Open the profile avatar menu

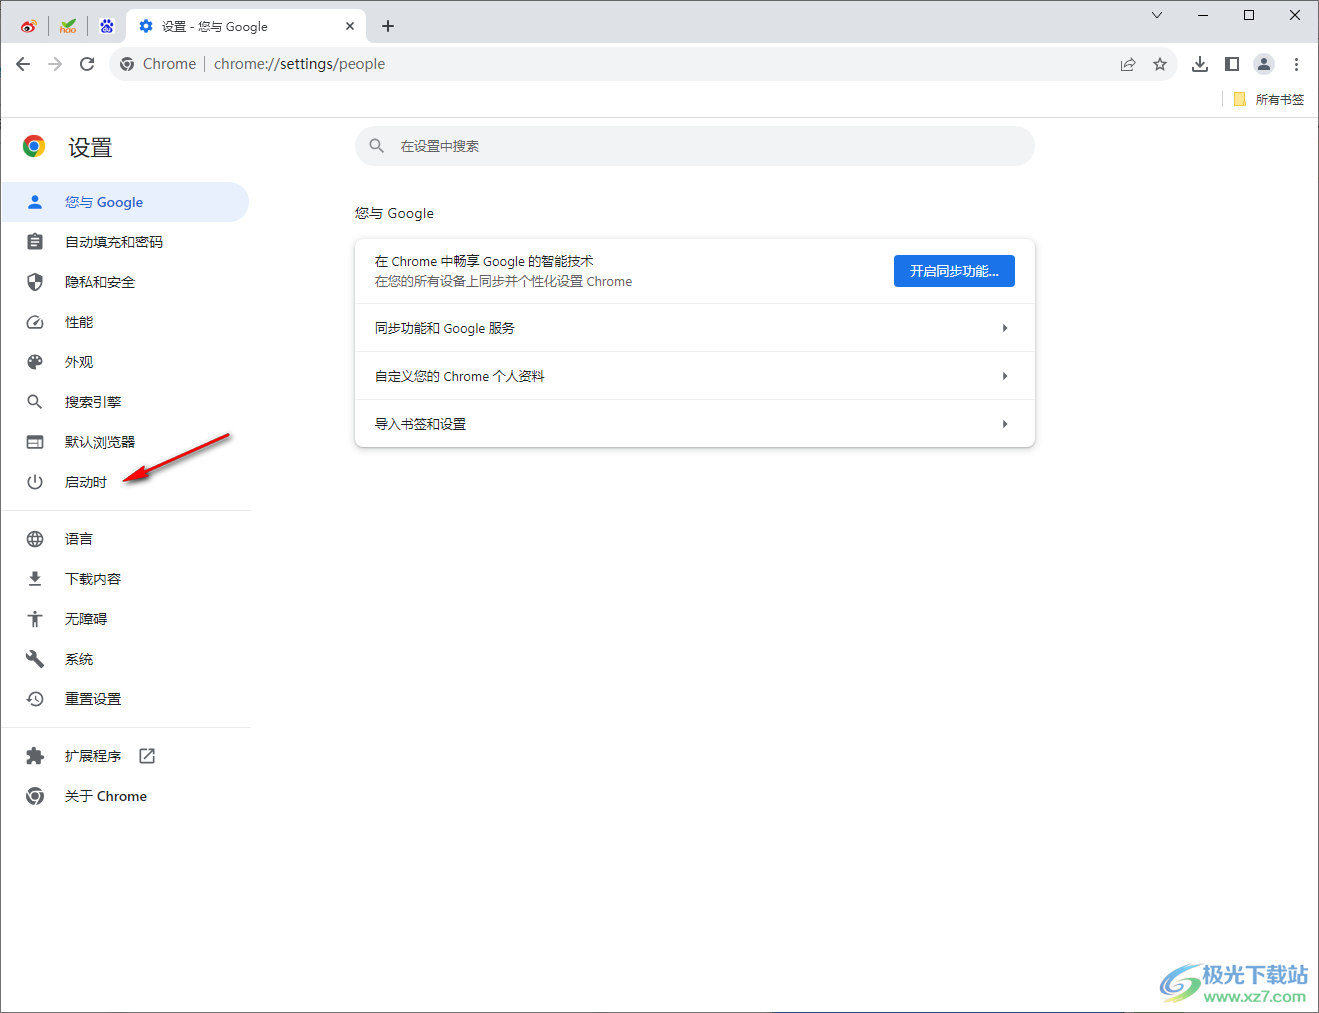click(x=1264, y=64)
